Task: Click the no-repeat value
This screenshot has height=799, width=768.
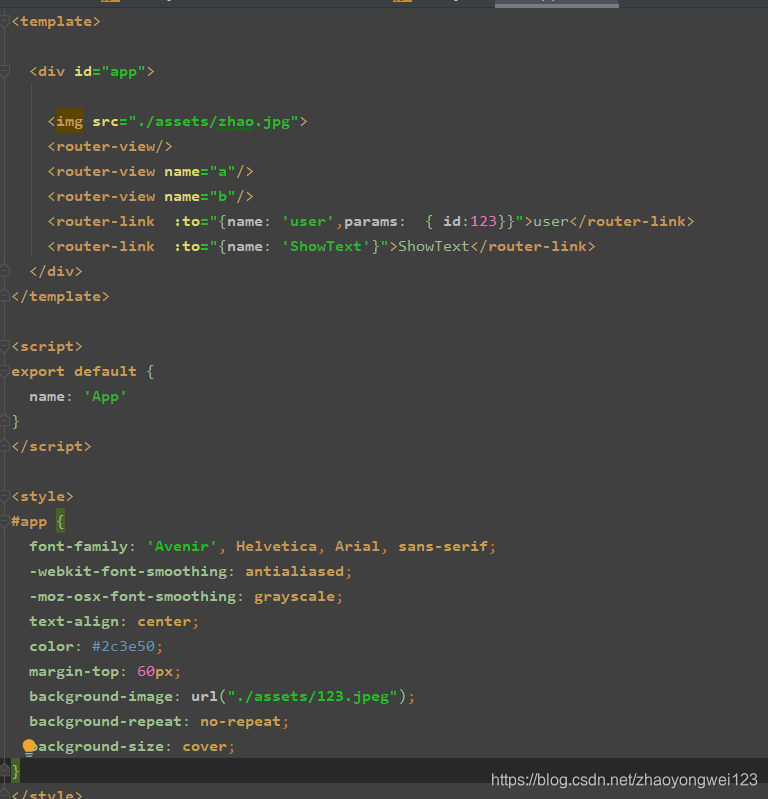Action: pyautogui.click(x=241, y=722)
